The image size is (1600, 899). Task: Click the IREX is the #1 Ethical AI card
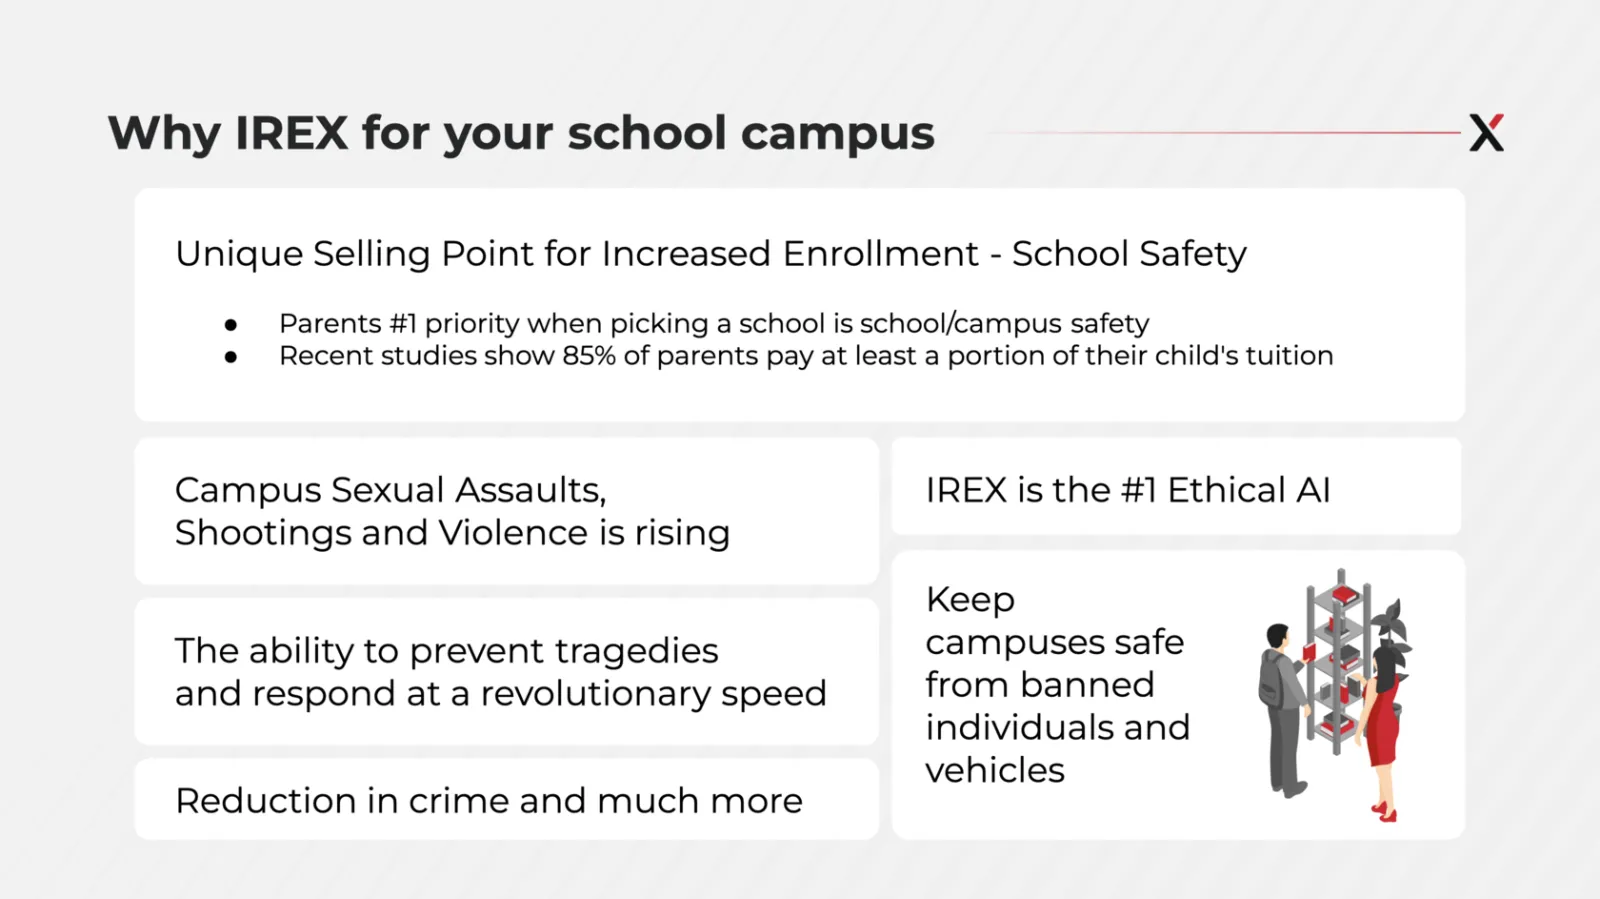tap(1176, 487)
